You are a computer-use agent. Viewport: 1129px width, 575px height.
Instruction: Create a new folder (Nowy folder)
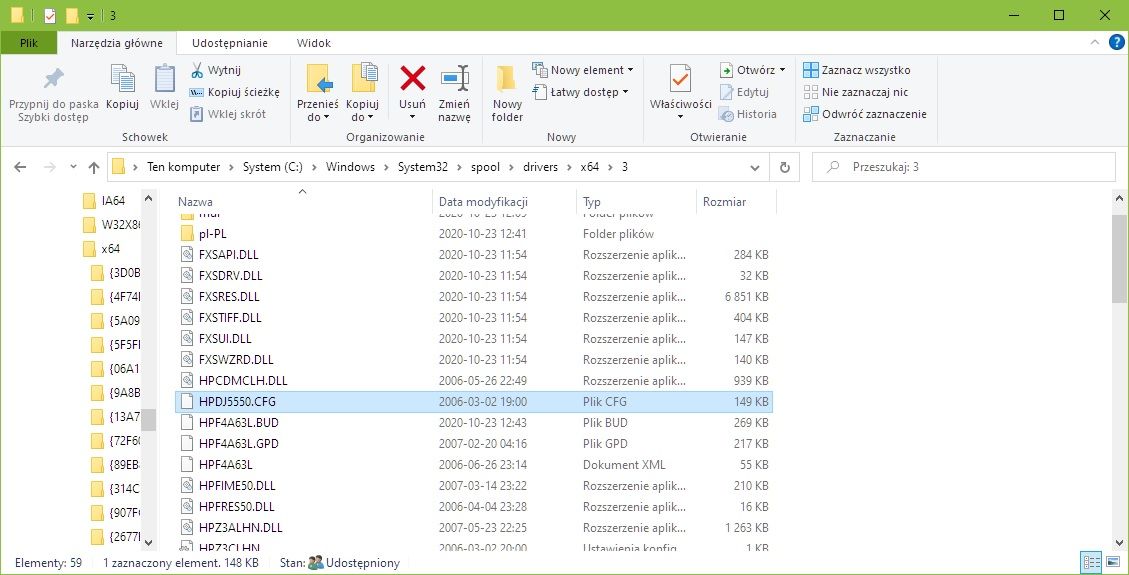click(x=507, y=94)
